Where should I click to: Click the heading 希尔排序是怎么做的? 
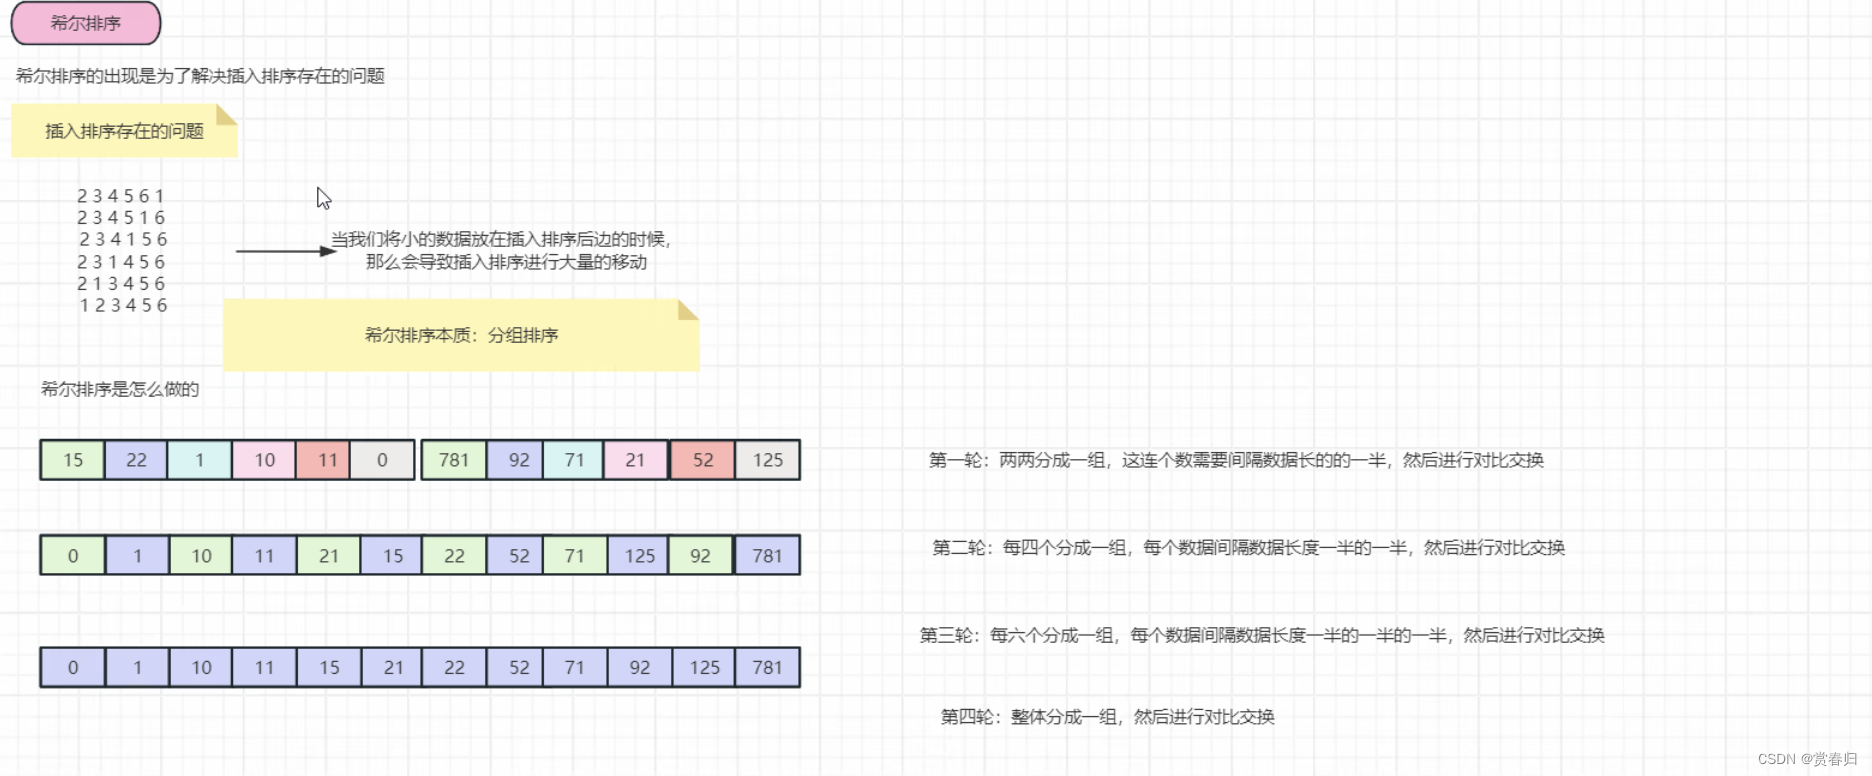coord(120,389)
